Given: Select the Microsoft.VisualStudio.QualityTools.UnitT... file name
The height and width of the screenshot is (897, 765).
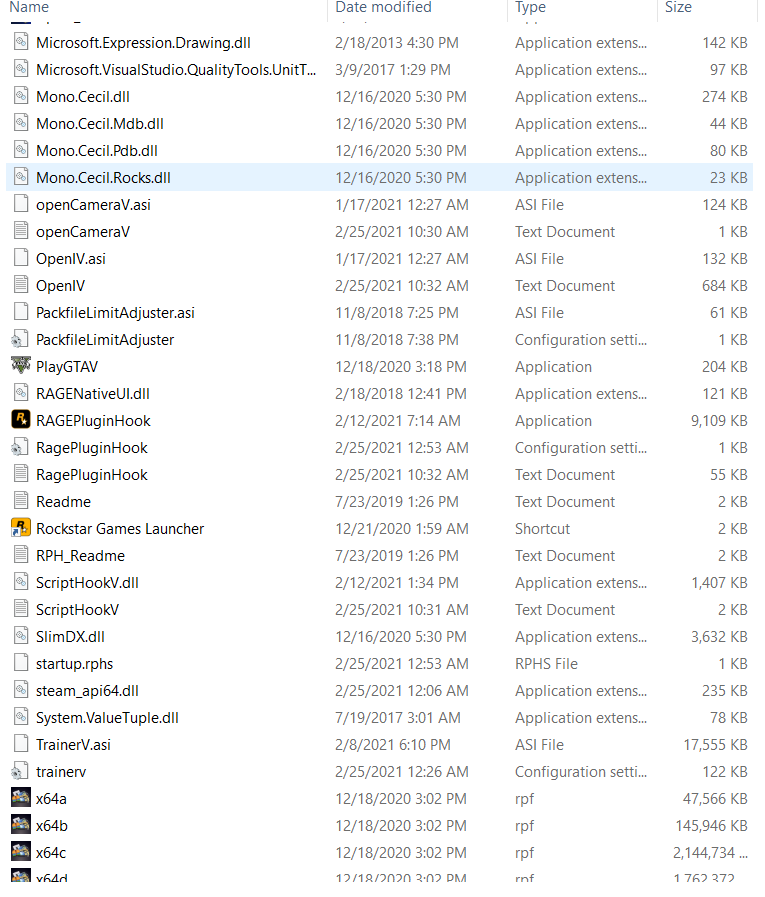Looking at the screenshot, I should click(x=176, y=70).
